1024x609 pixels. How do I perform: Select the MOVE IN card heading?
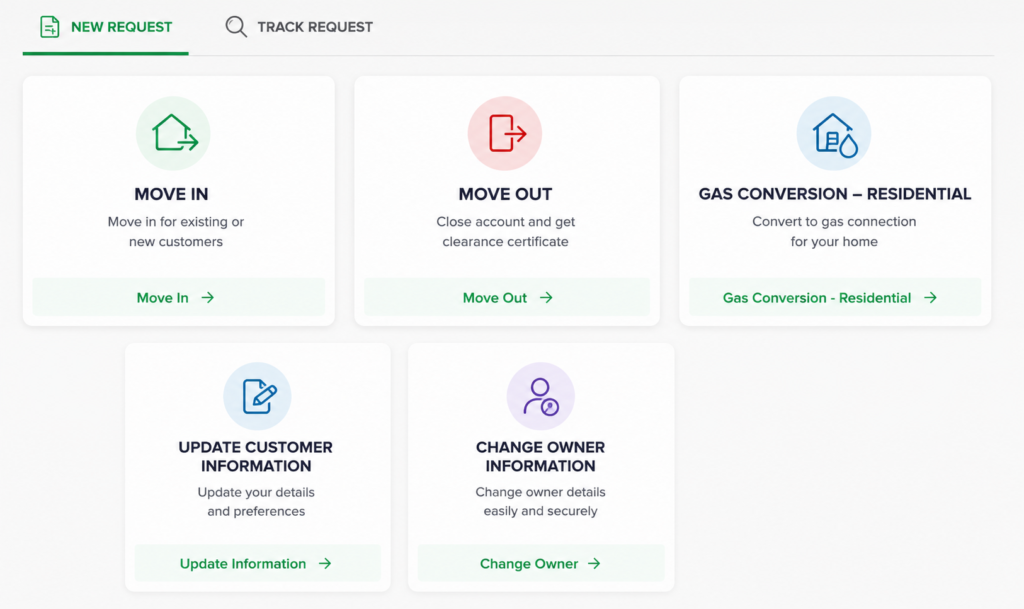pyautogui.click(x=172, y=194)
